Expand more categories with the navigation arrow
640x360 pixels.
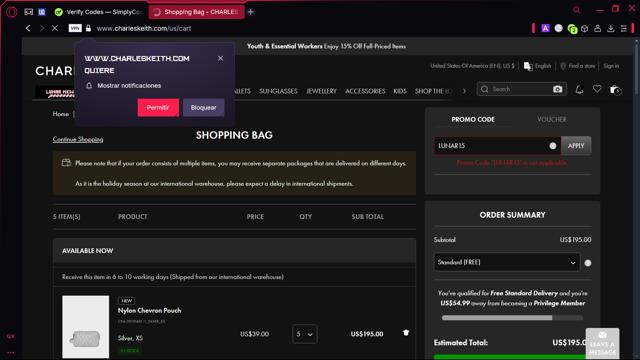tap(464, 91)
